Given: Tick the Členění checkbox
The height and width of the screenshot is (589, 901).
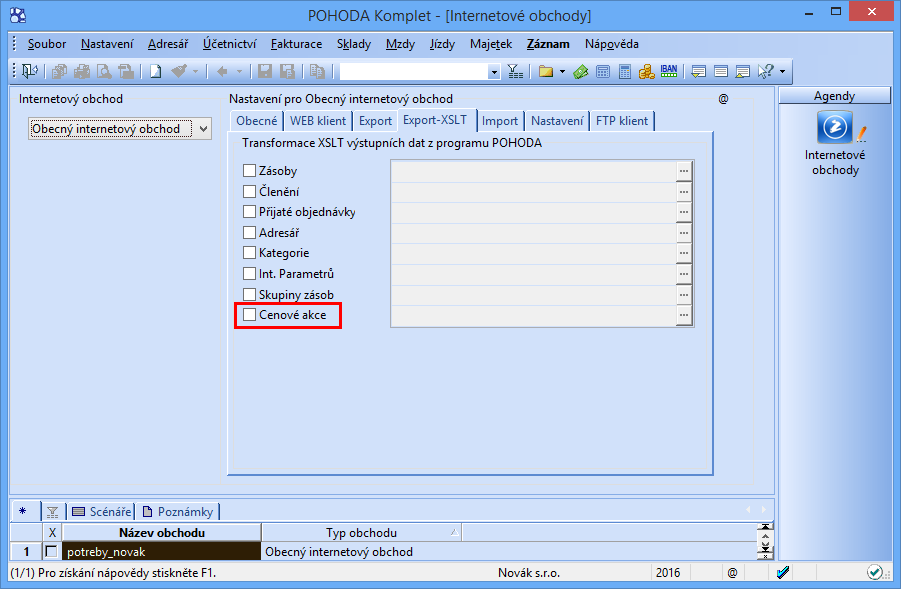Looking at the screenshot, I should pyautogui.click(x=249, y=191).
